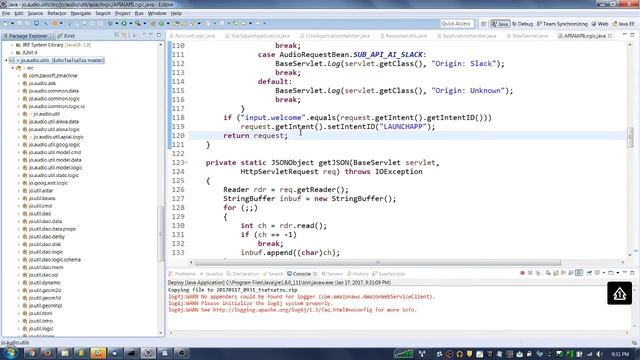This screenshot has width=640, height=360.
Task: Select the APIAIAPILogic.java editor tab
Action: pyautogui.click(x=584, y=36)
